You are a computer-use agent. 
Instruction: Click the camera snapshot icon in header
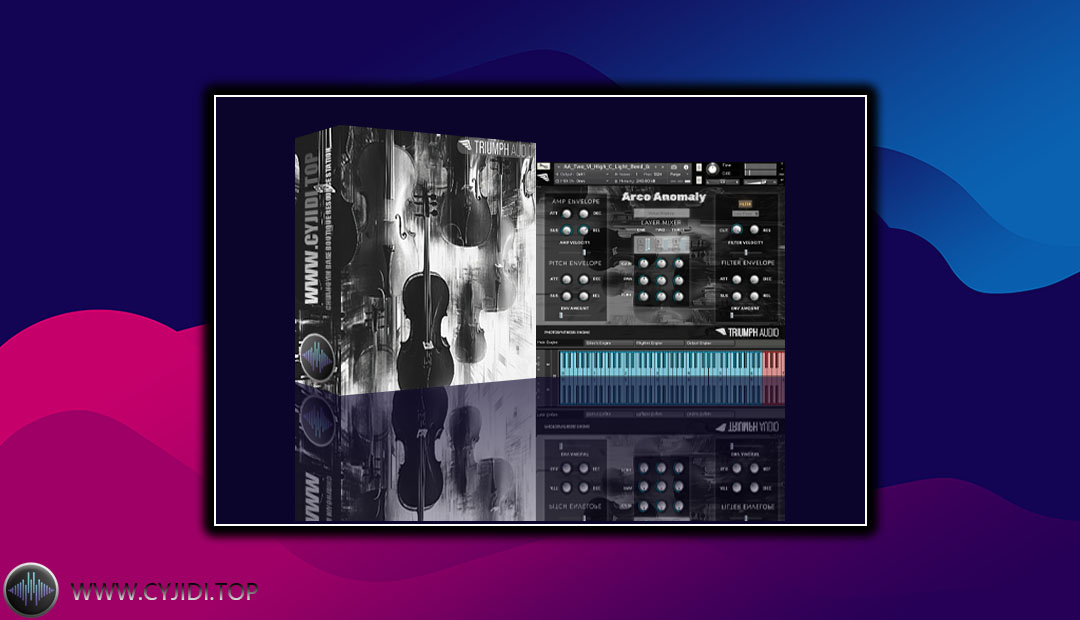pyautogui.click(x=674, y=167)
